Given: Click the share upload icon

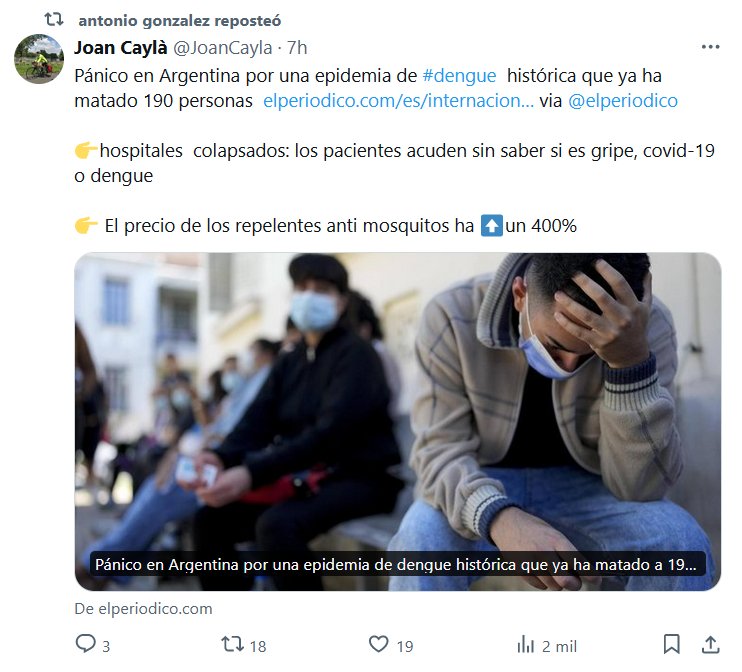Looking at the screenshot, I should click(x=710, y=645).
